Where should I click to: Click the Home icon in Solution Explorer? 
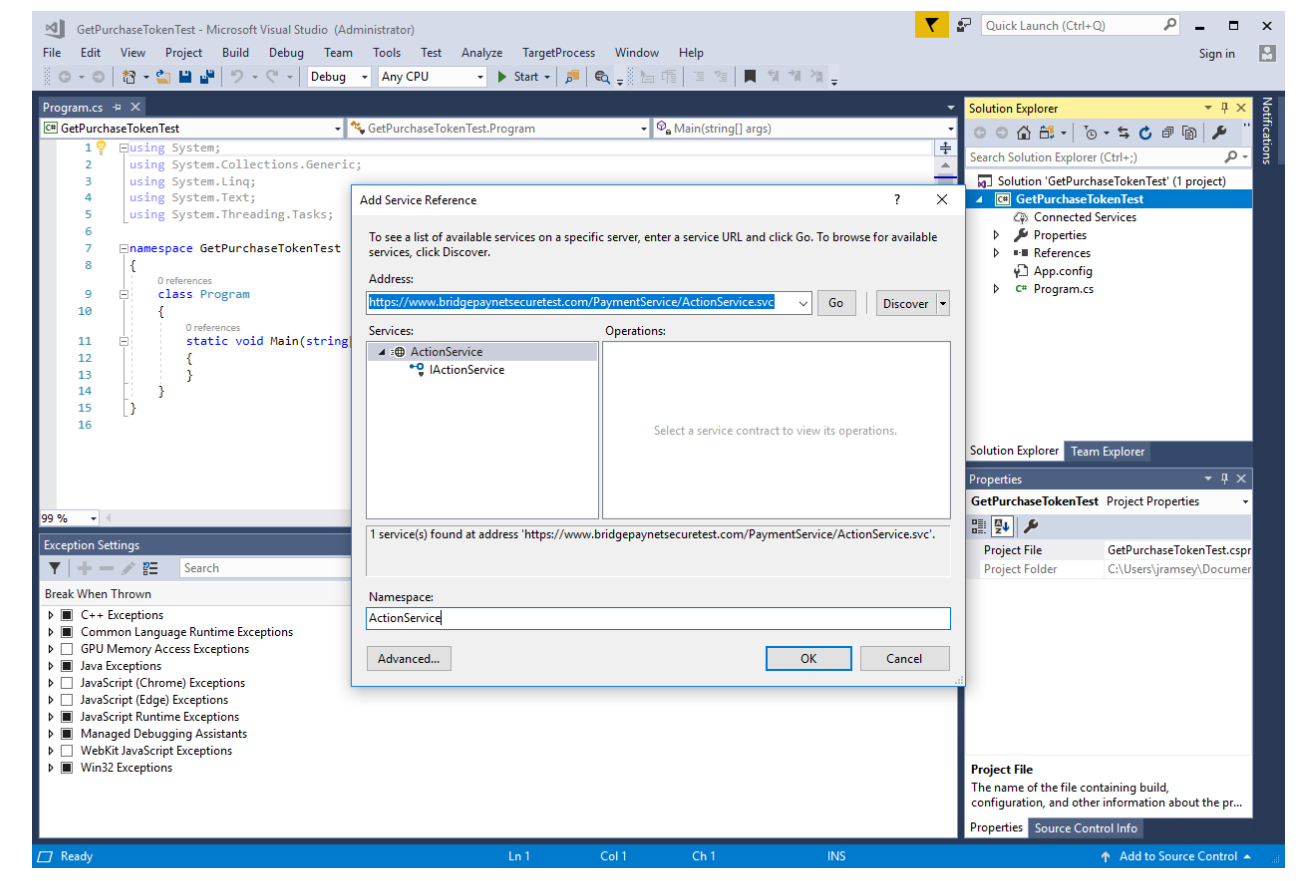point(1023,133)
